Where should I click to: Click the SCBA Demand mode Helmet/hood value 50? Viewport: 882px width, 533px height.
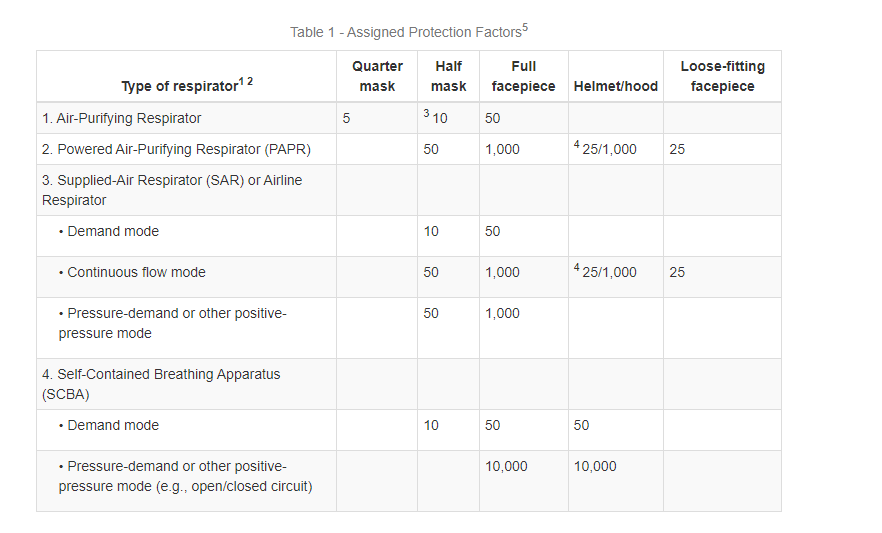pyautogui.click(x=581, y=425)
